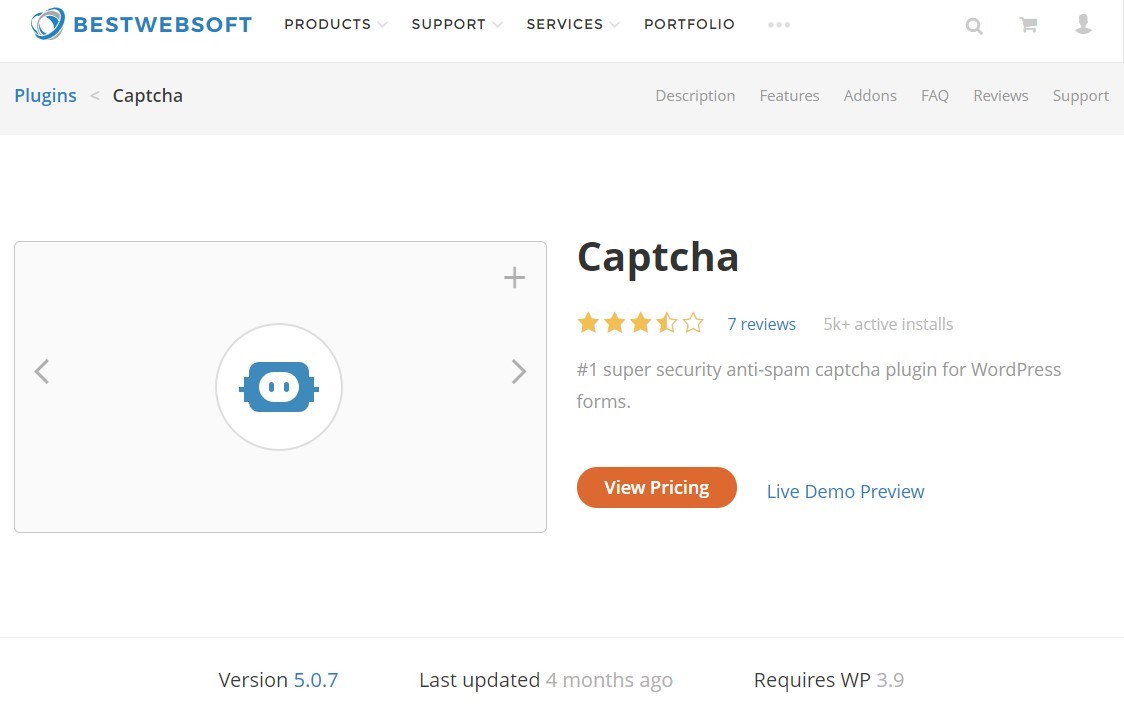Open the search magnifier icon
This screenshot has height=720, width=1124.
[x=973, y=27]
